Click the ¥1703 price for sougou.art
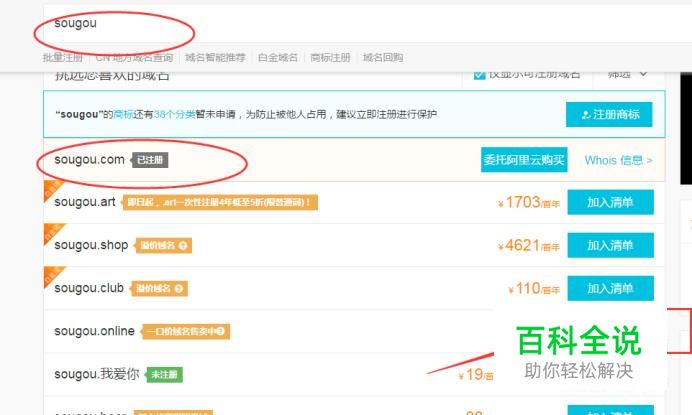This screenshot has width=692, height=415. (x=529, y=203)
